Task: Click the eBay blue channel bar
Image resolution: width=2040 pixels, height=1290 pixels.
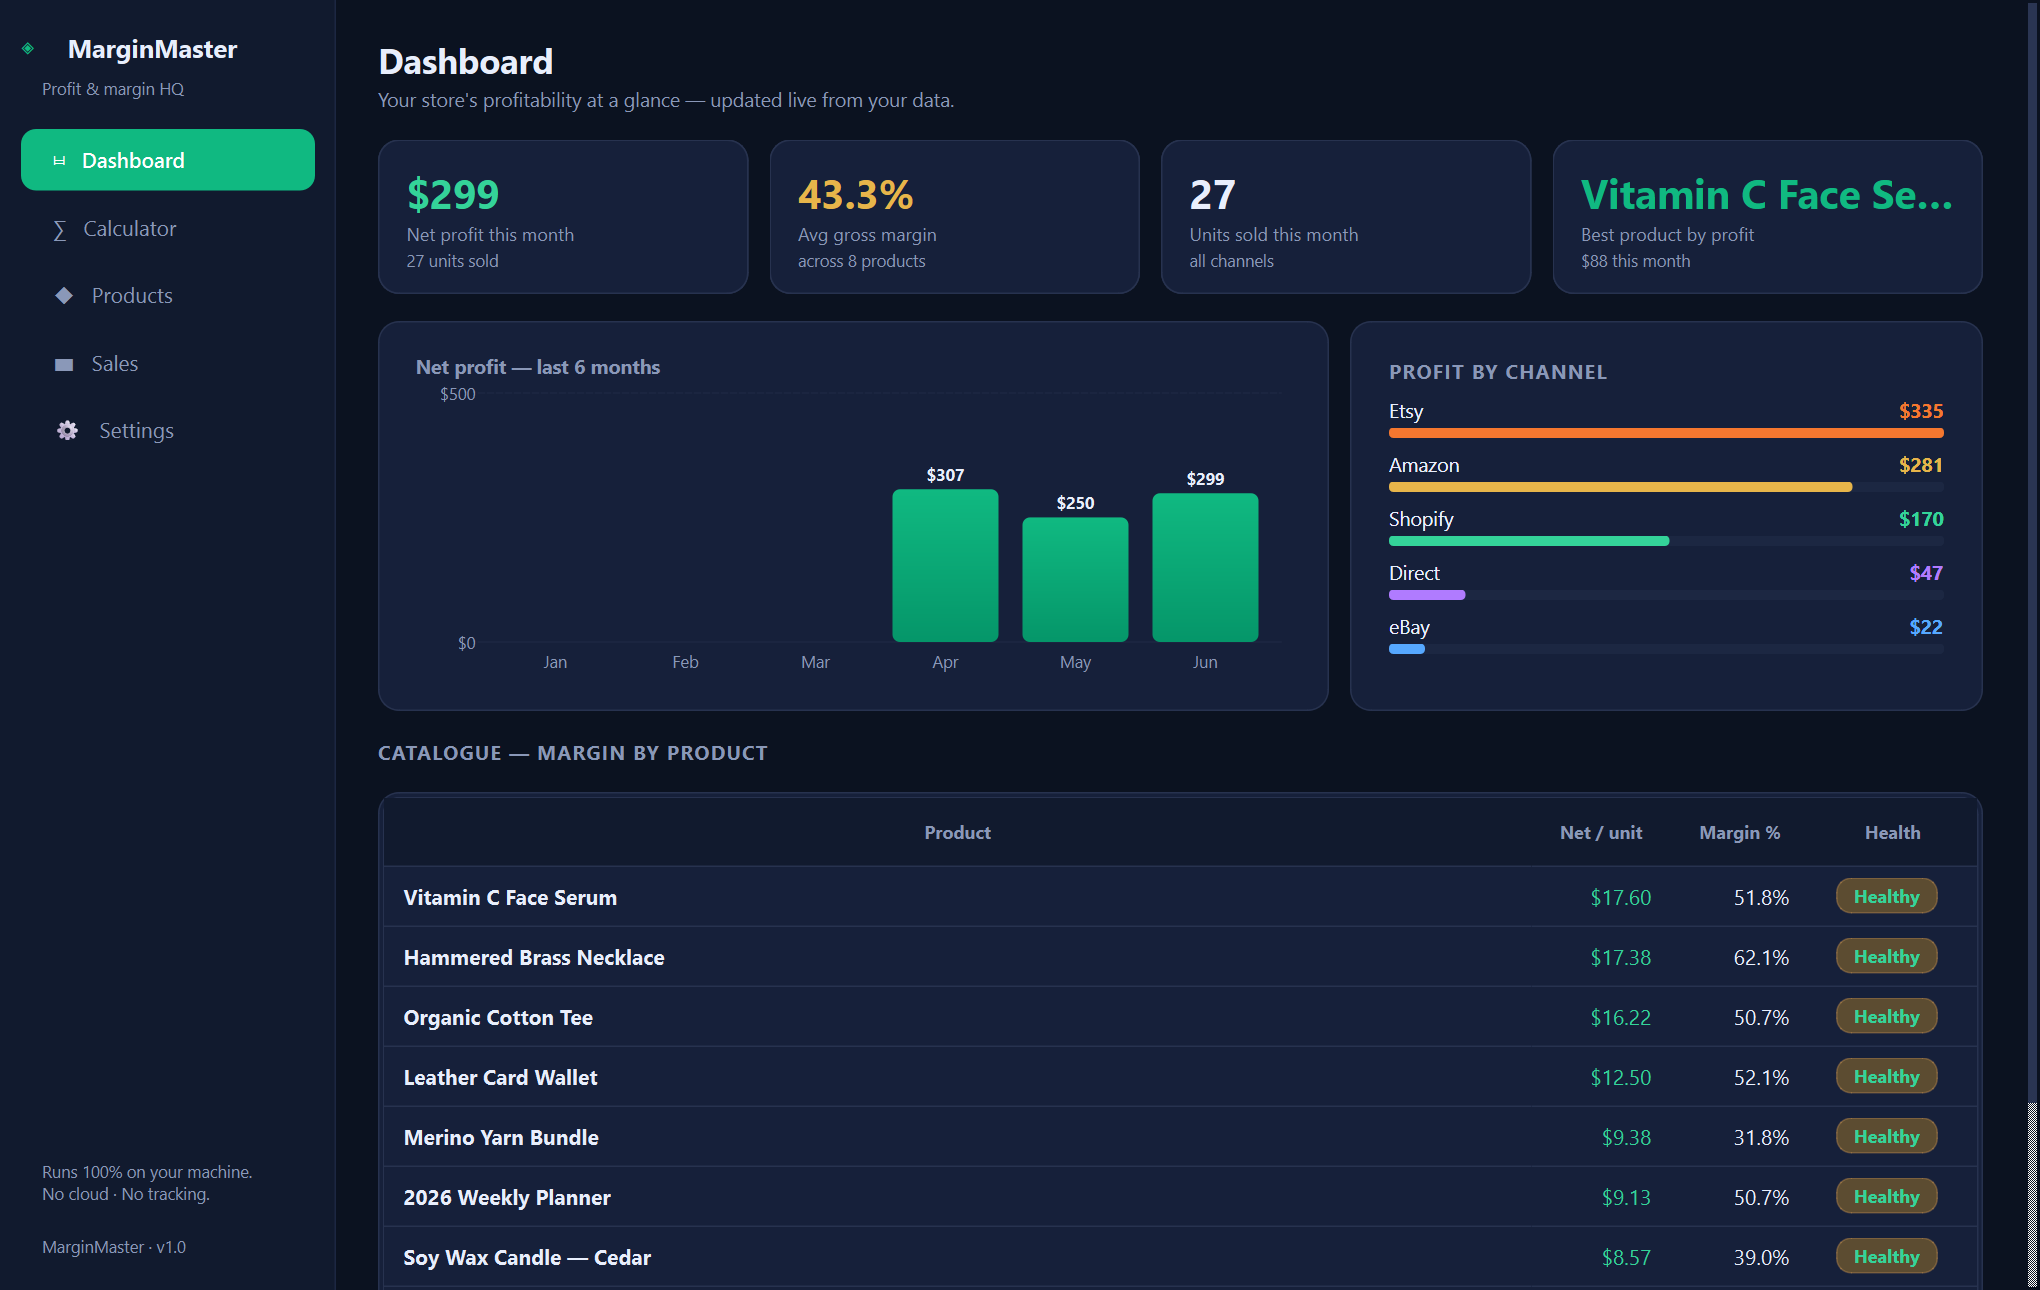Action: click(1407, 649)
